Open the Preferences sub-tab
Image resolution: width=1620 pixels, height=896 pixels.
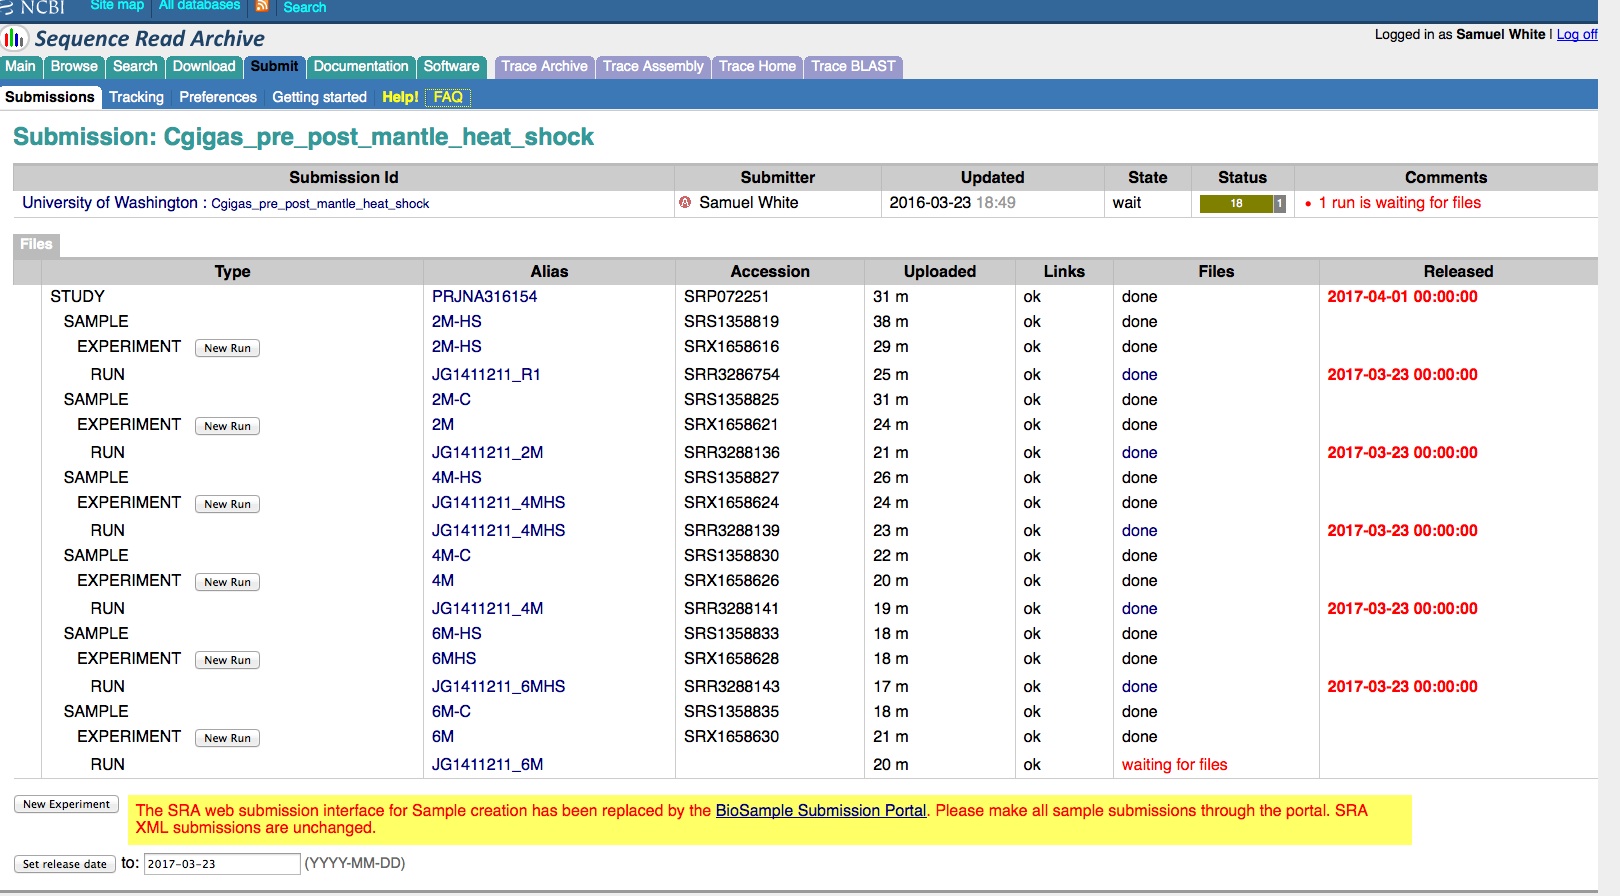[218, 97]
